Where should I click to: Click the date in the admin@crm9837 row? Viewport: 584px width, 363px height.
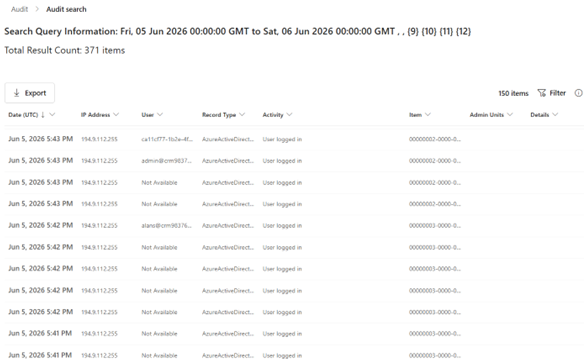tap(41, 160)
